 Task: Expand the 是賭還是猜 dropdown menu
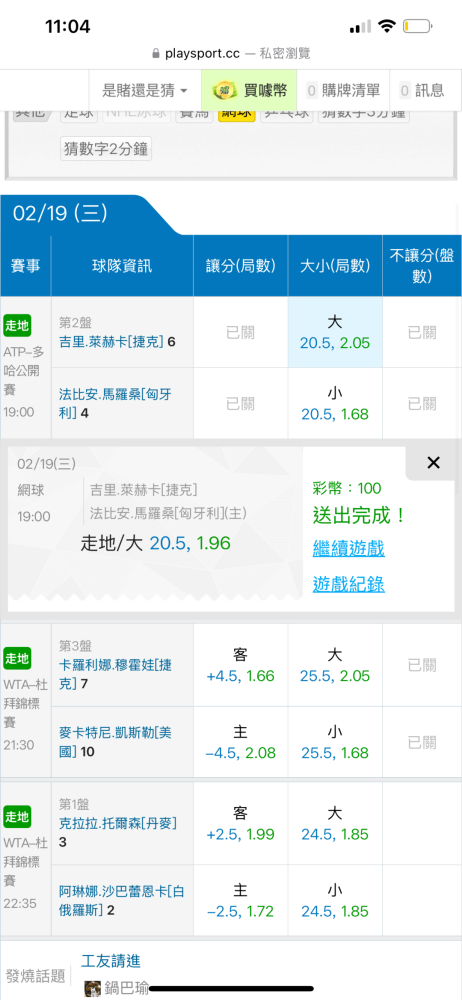[145, 91]
